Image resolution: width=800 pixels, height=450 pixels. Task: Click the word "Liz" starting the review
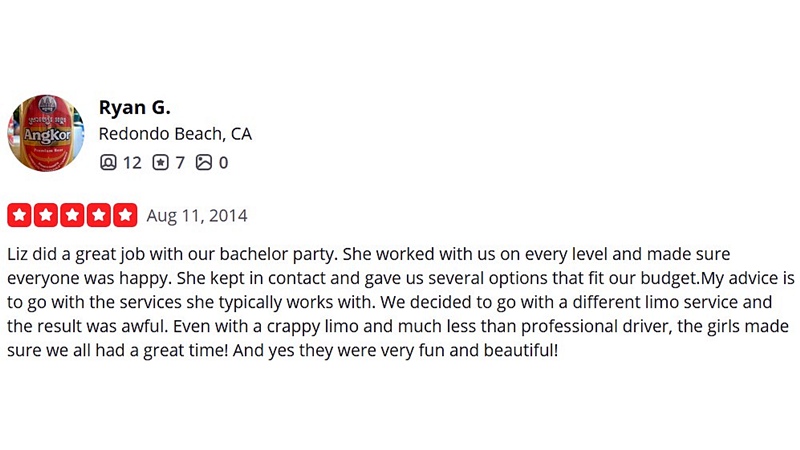[18, 254]
